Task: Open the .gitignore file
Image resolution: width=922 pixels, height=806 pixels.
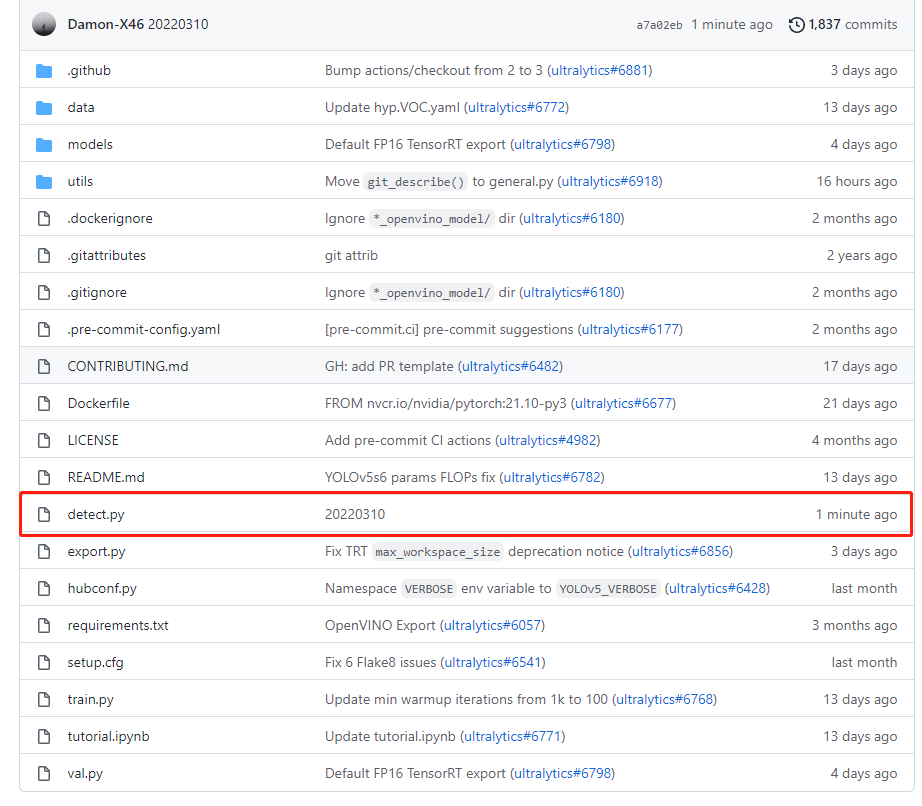Action: [97, 293]
